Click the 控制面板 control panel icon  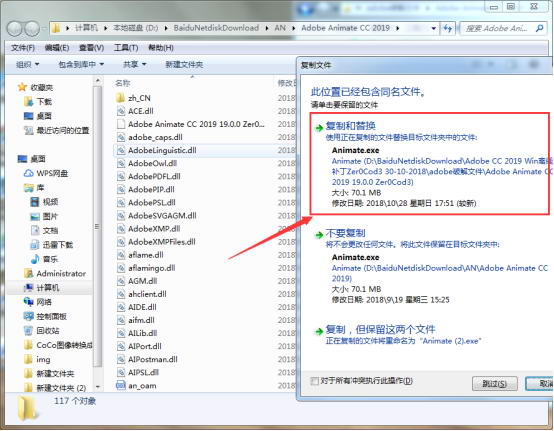point(28,316)
